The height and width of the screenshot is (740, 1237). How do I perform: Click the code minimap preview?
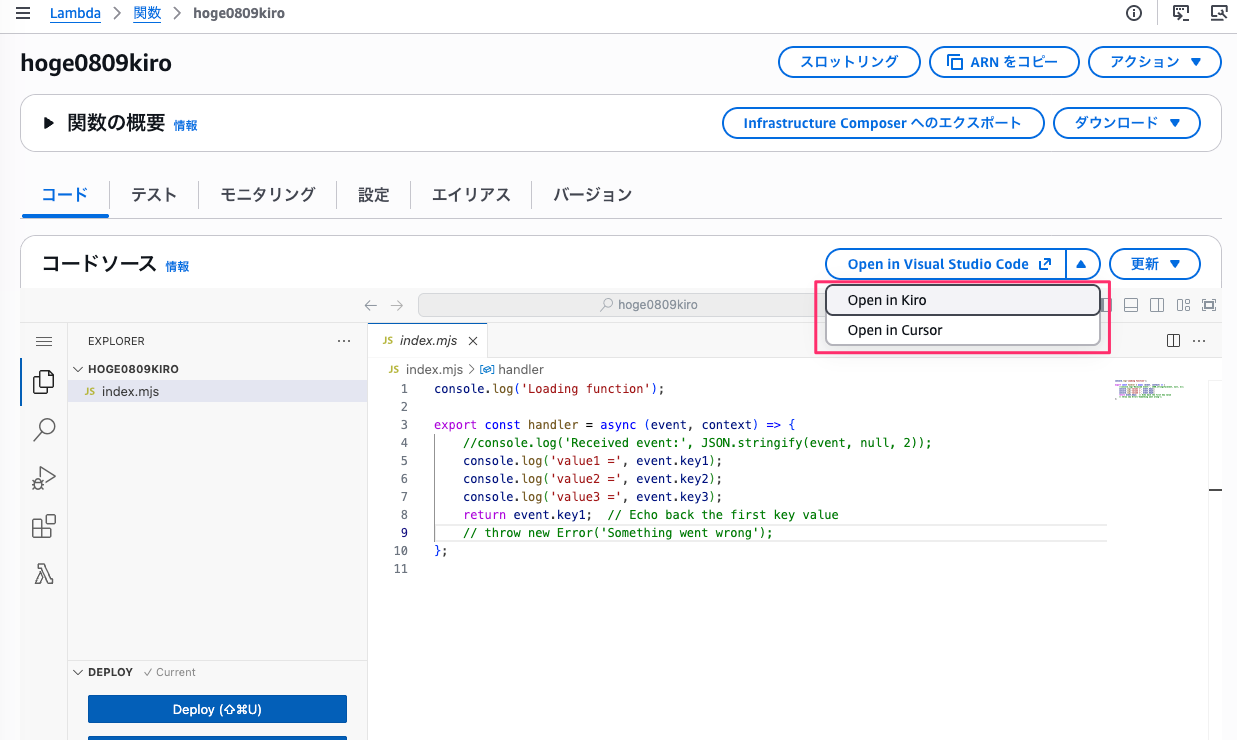point(1152,391)
